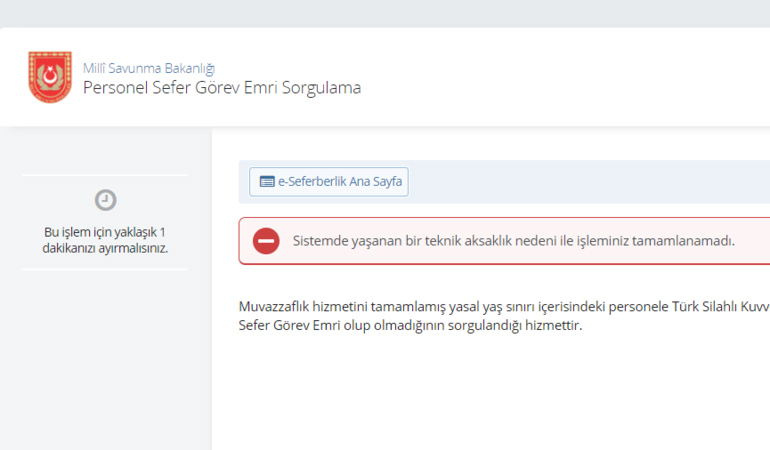Click the description line starting with Sefer Görev Emri
The width and height of the screenshot is (770, 450).
pyautogui.click(x=410, y=326)
